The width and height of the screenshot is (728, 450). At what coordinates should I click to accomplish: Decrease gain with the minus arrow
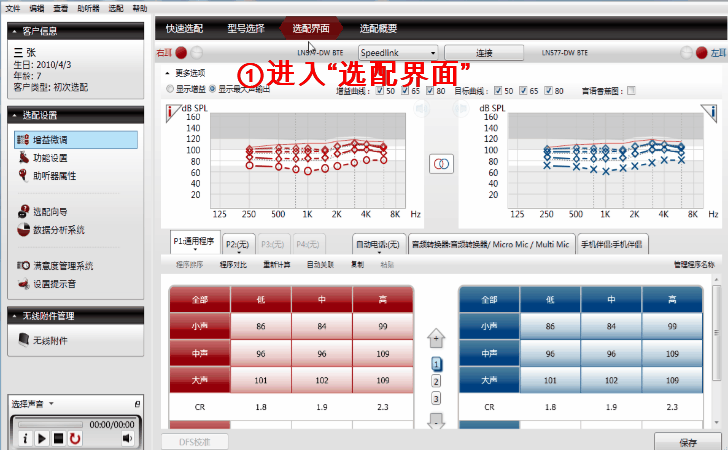pos(436,421)
